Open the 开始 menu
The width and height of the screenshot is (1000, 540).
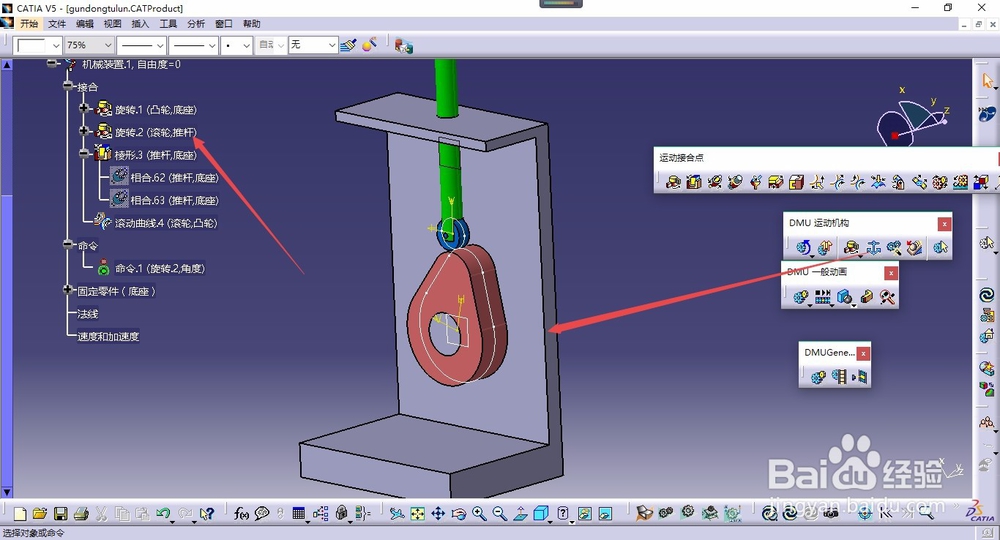click(29, 24)
